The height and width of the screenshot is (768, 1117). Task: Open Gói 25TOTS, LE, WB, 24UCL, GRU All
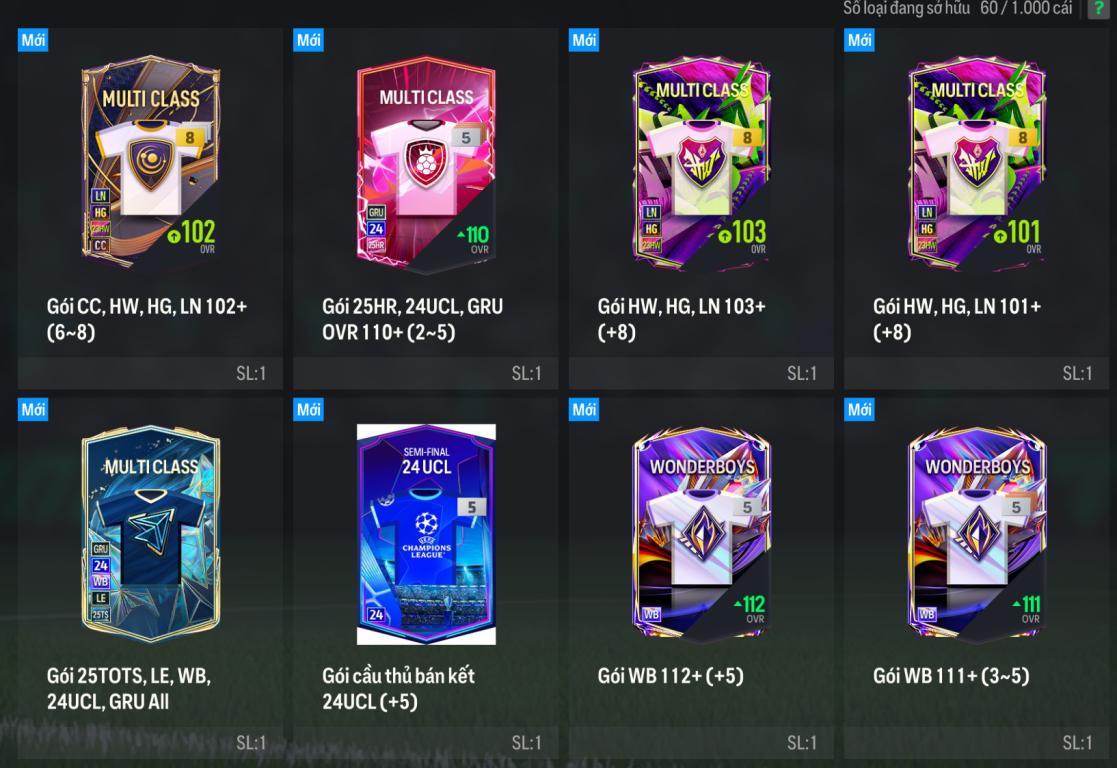pos(129,688)
